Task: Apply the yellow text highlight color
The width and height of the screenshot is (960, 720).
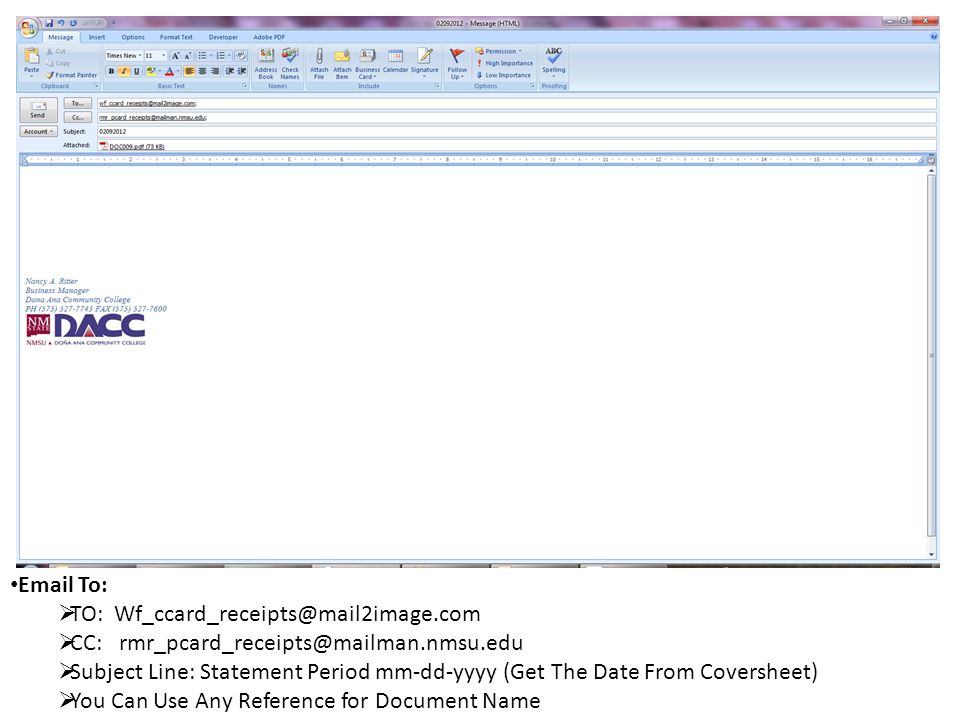Action: (151, 72)
